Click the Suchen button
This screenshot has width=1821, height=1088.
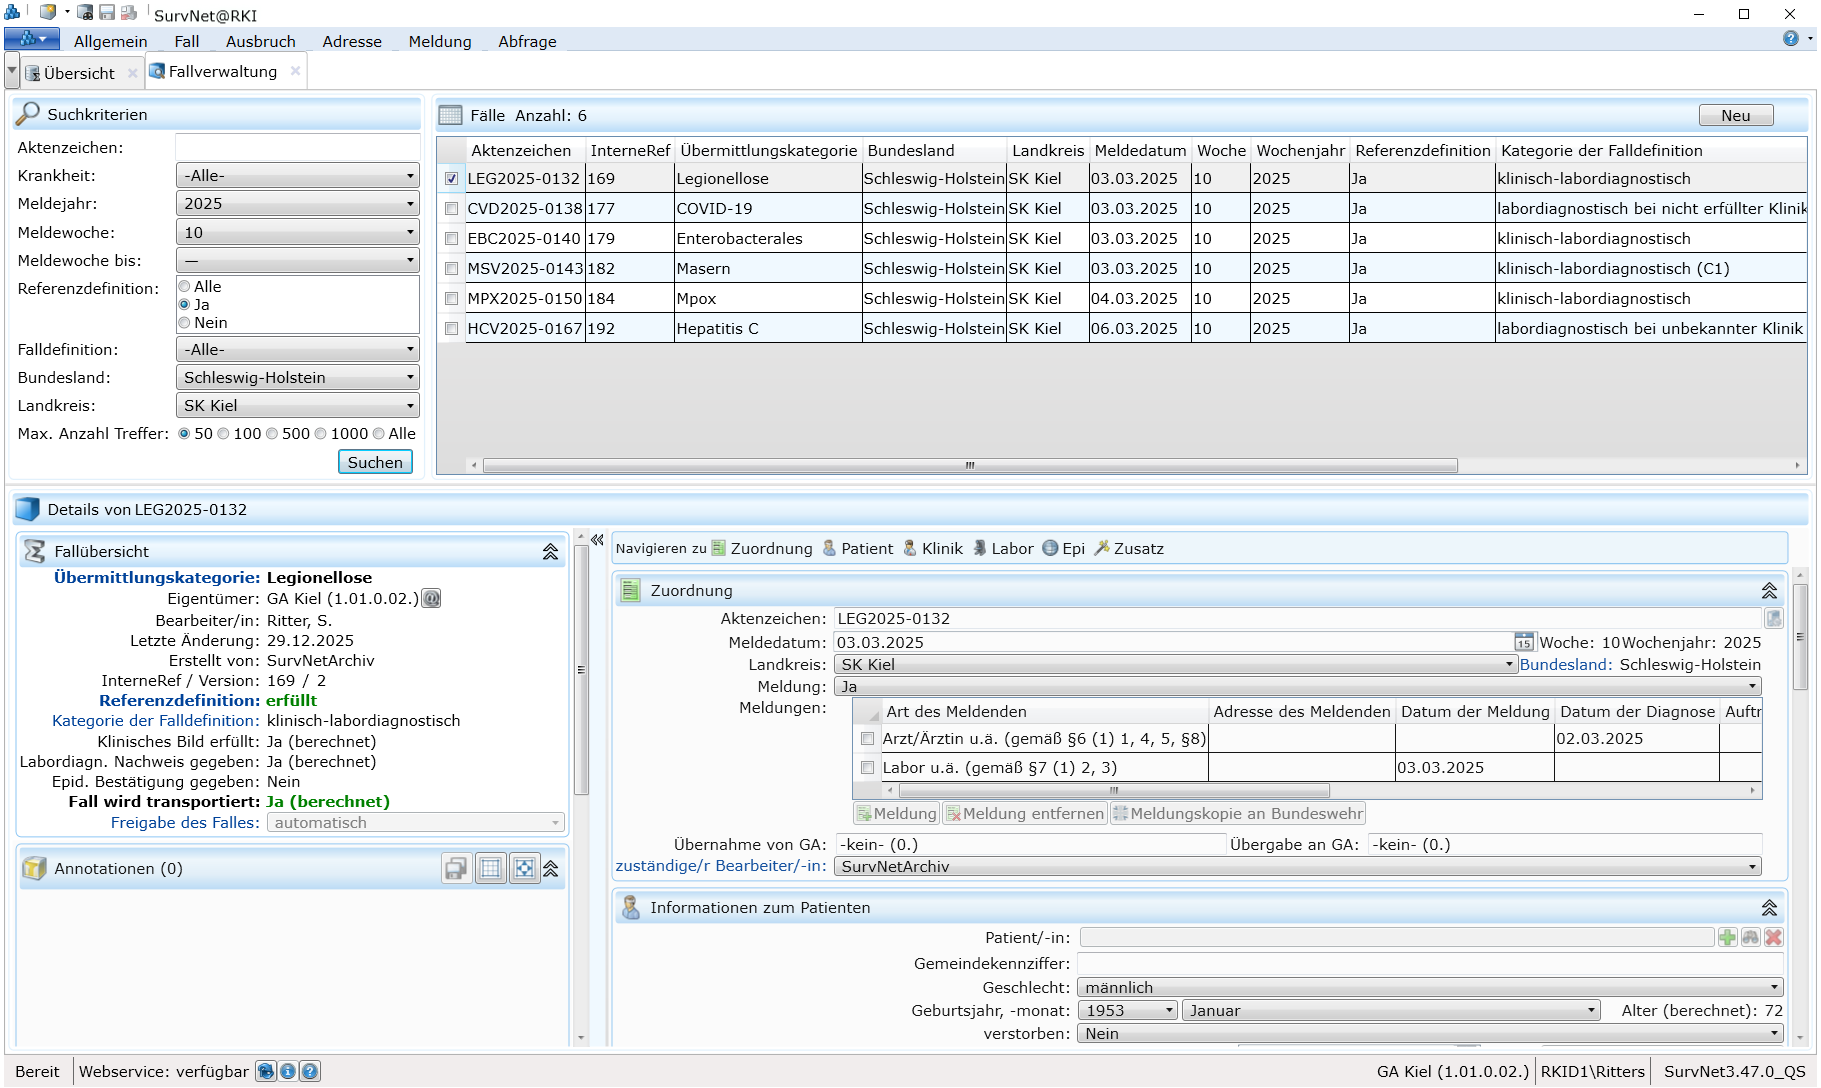coord(375,462)
